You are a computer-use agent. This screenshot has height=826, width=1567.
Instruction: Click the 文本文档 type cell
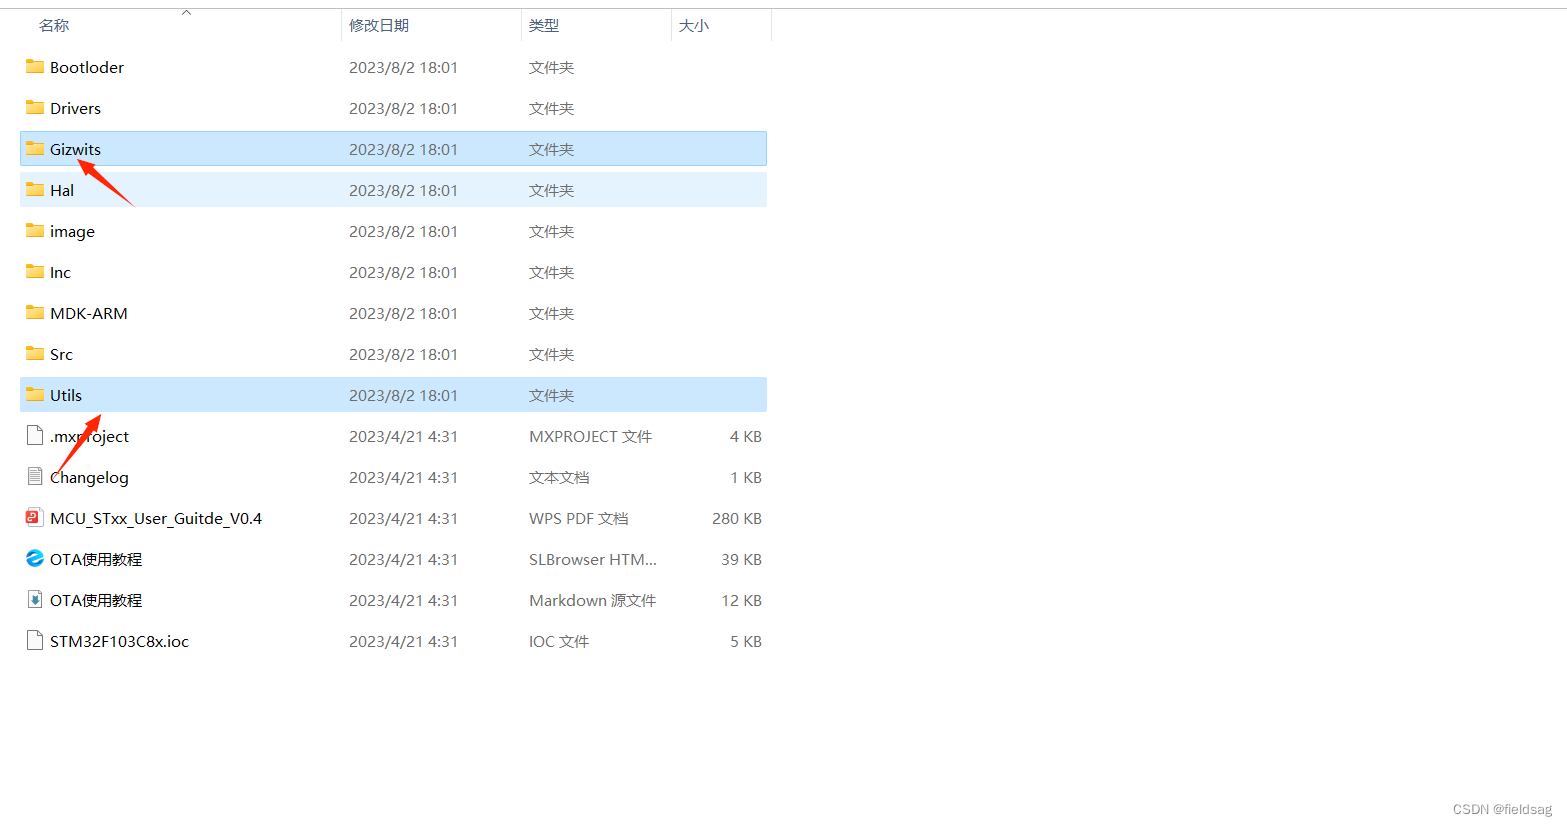559,477
